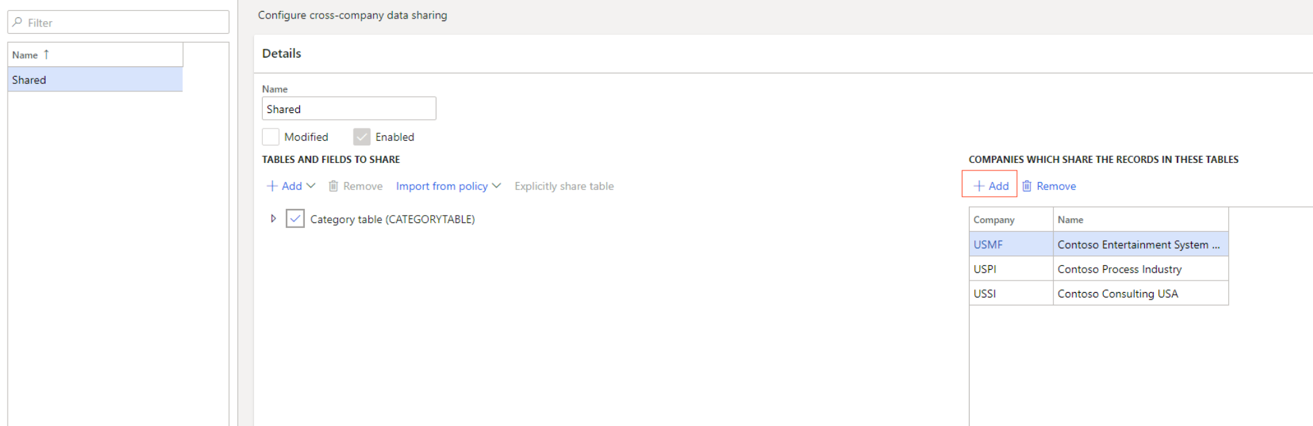The width and height of the screenshot is (1313, 426).
Task: Toggle the Enabled checkbox
Action: click(362, 137)
